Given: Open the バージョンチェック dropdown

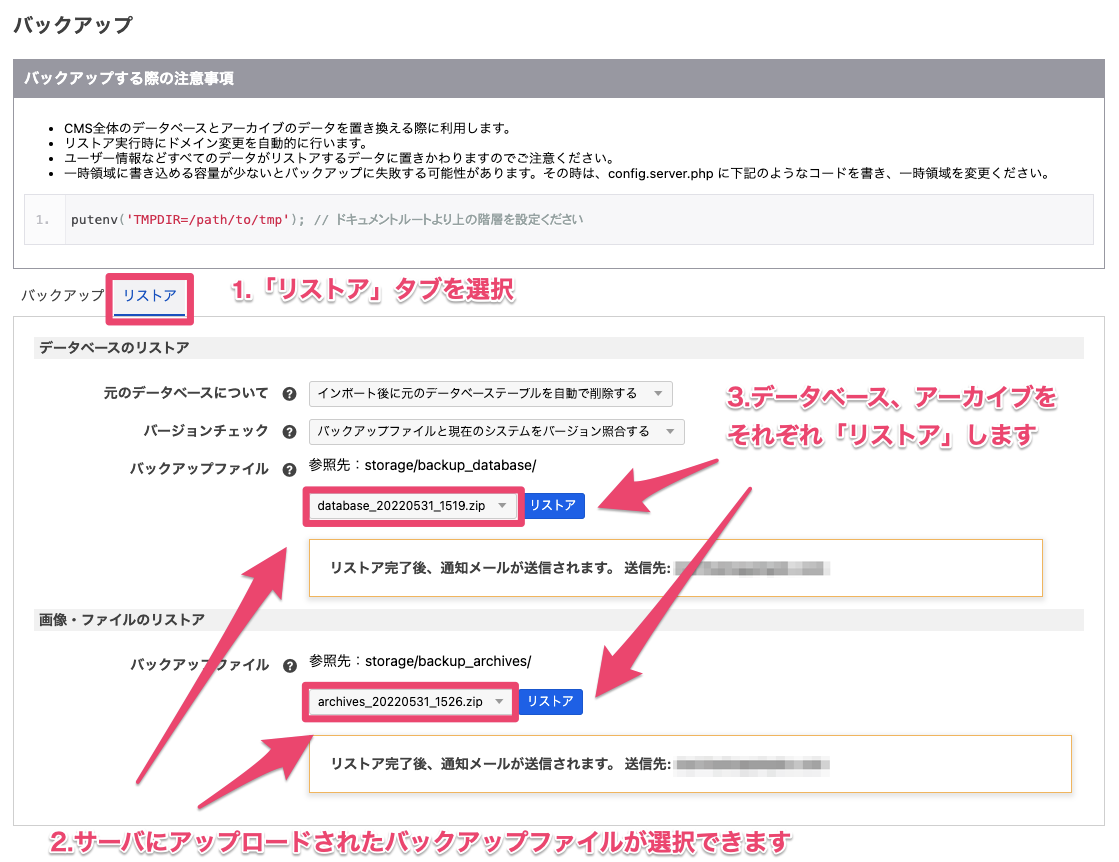Looking at the screenshot, I should [496, 432].
